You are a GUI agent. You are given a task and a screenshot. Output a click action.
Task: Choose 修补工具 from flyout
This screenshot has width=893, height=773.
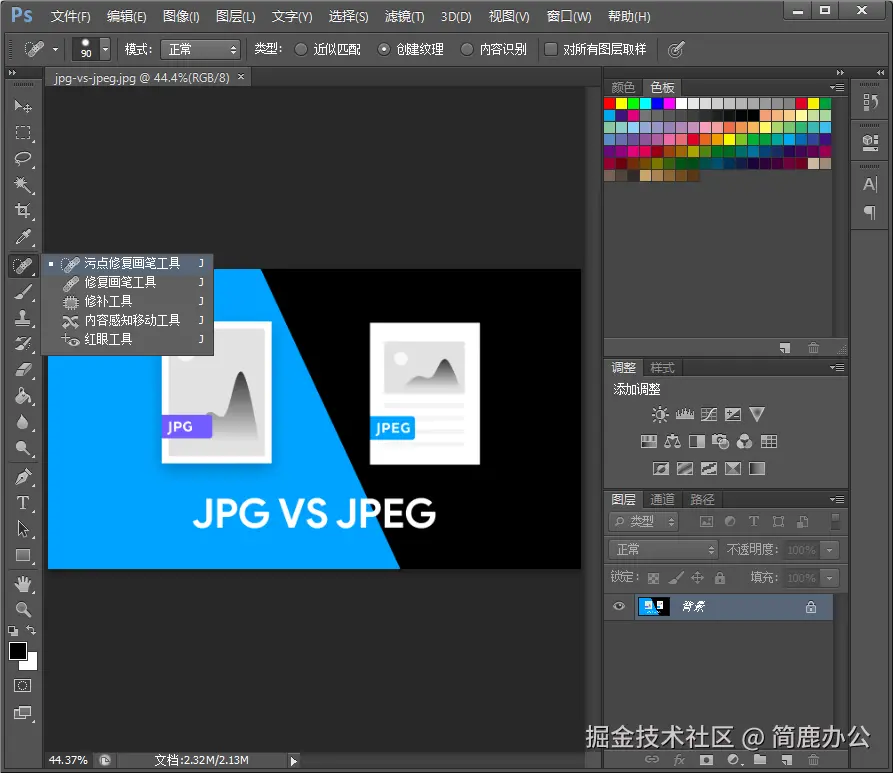[128, 301]
